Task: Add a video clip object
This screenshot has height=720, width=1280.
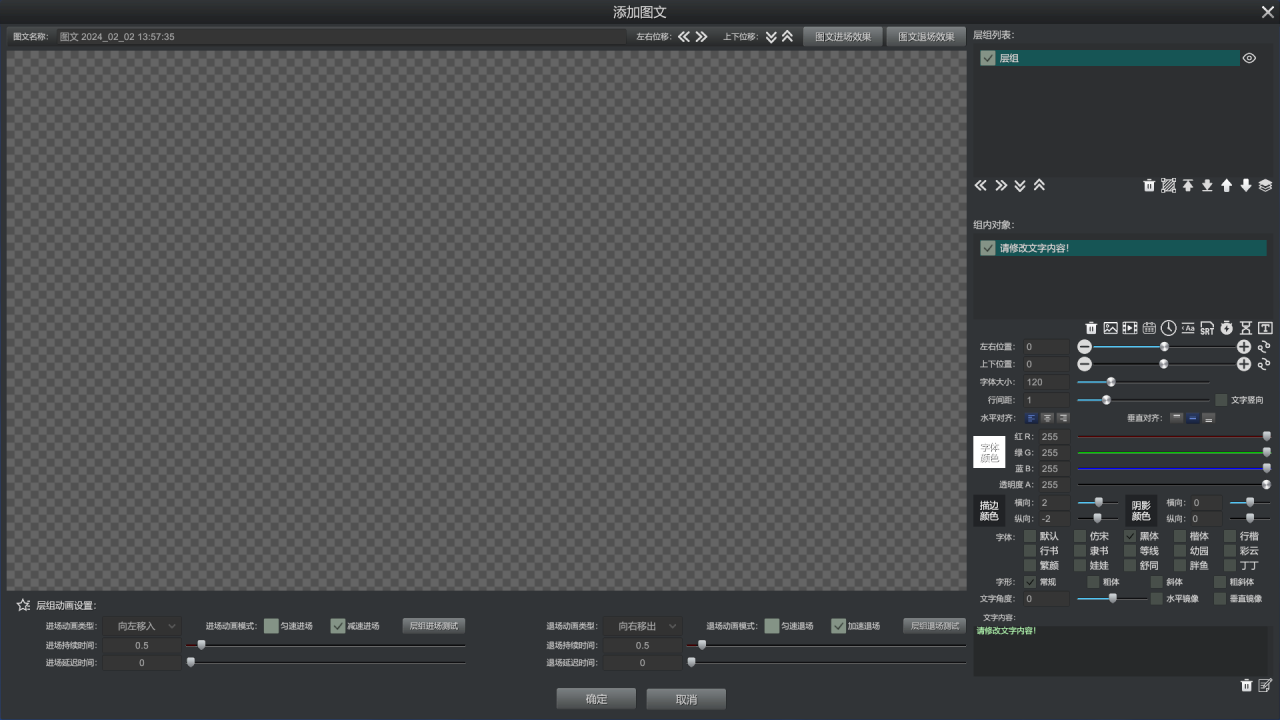Action: point(1129,328)
